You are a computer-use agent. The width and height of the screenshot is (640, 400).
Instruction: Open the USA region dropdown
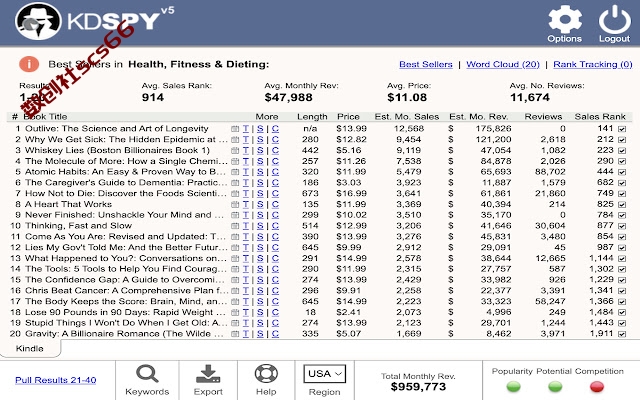point(324,373)
